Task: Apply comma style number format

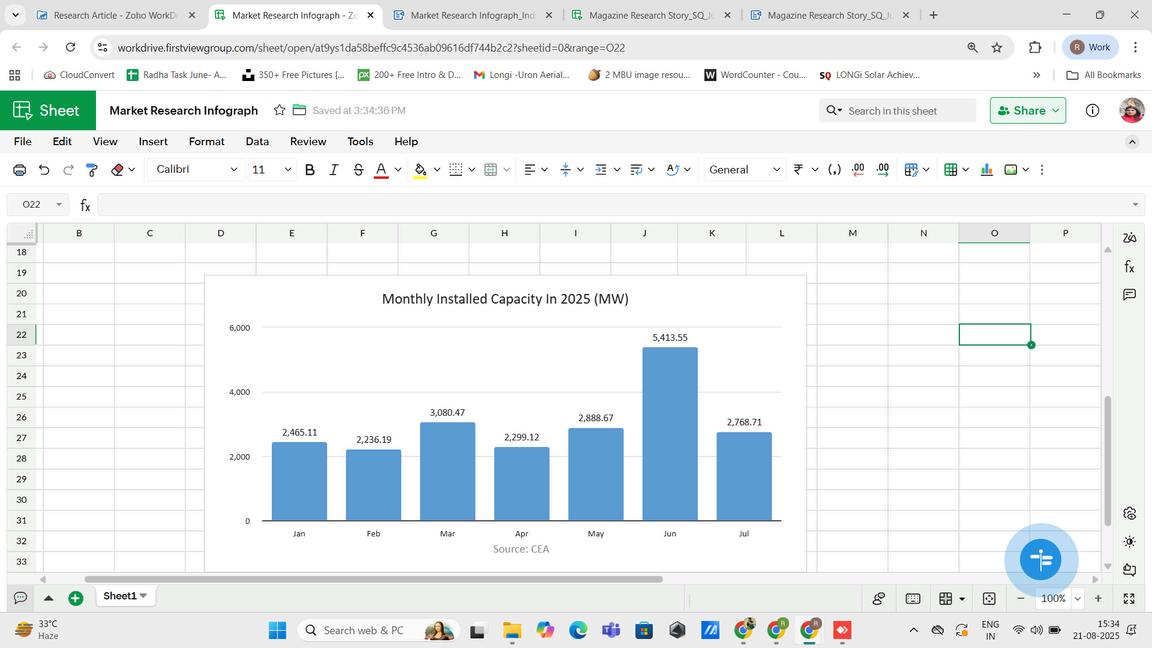Action: (x=835, y=170)
